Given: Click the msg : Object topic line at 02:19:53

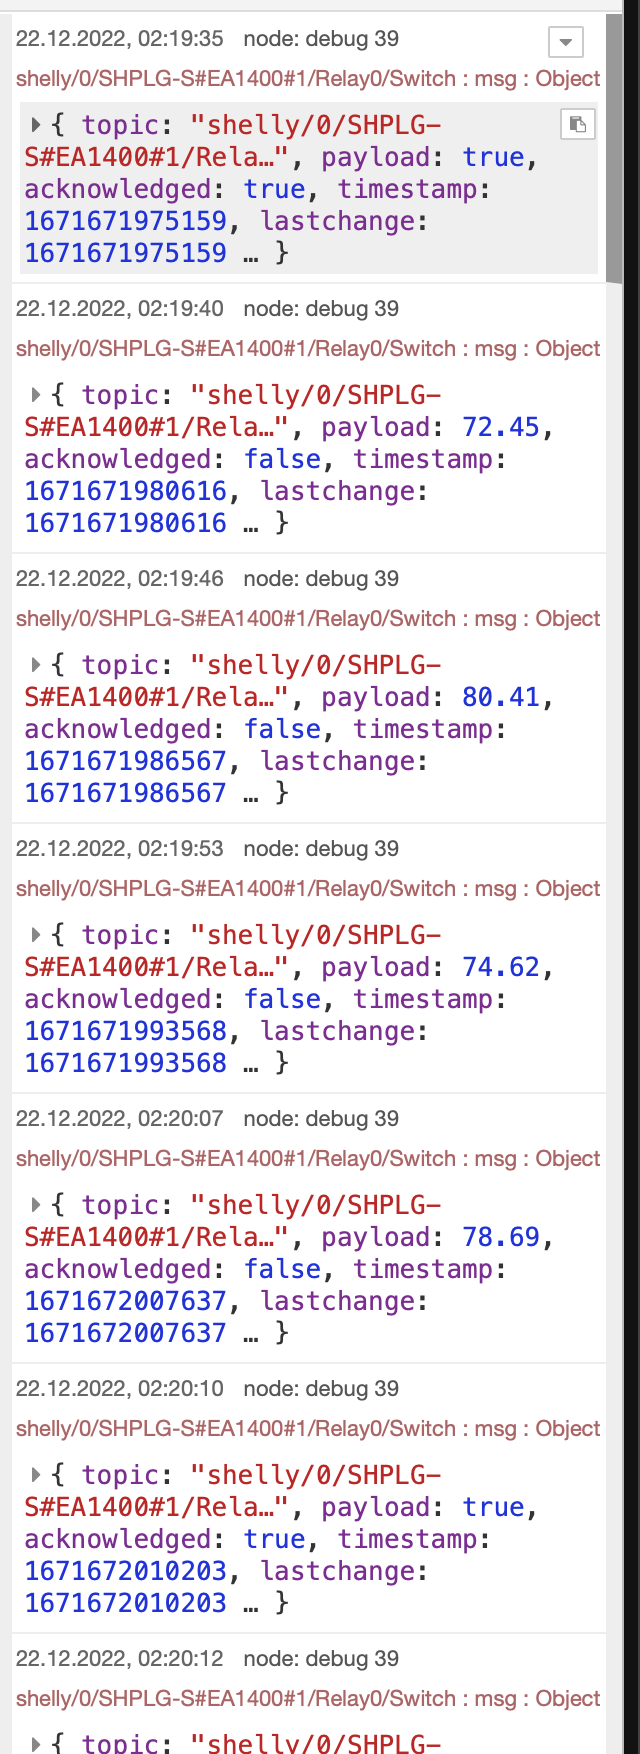Looking at the screenshot, I should 308,889.
